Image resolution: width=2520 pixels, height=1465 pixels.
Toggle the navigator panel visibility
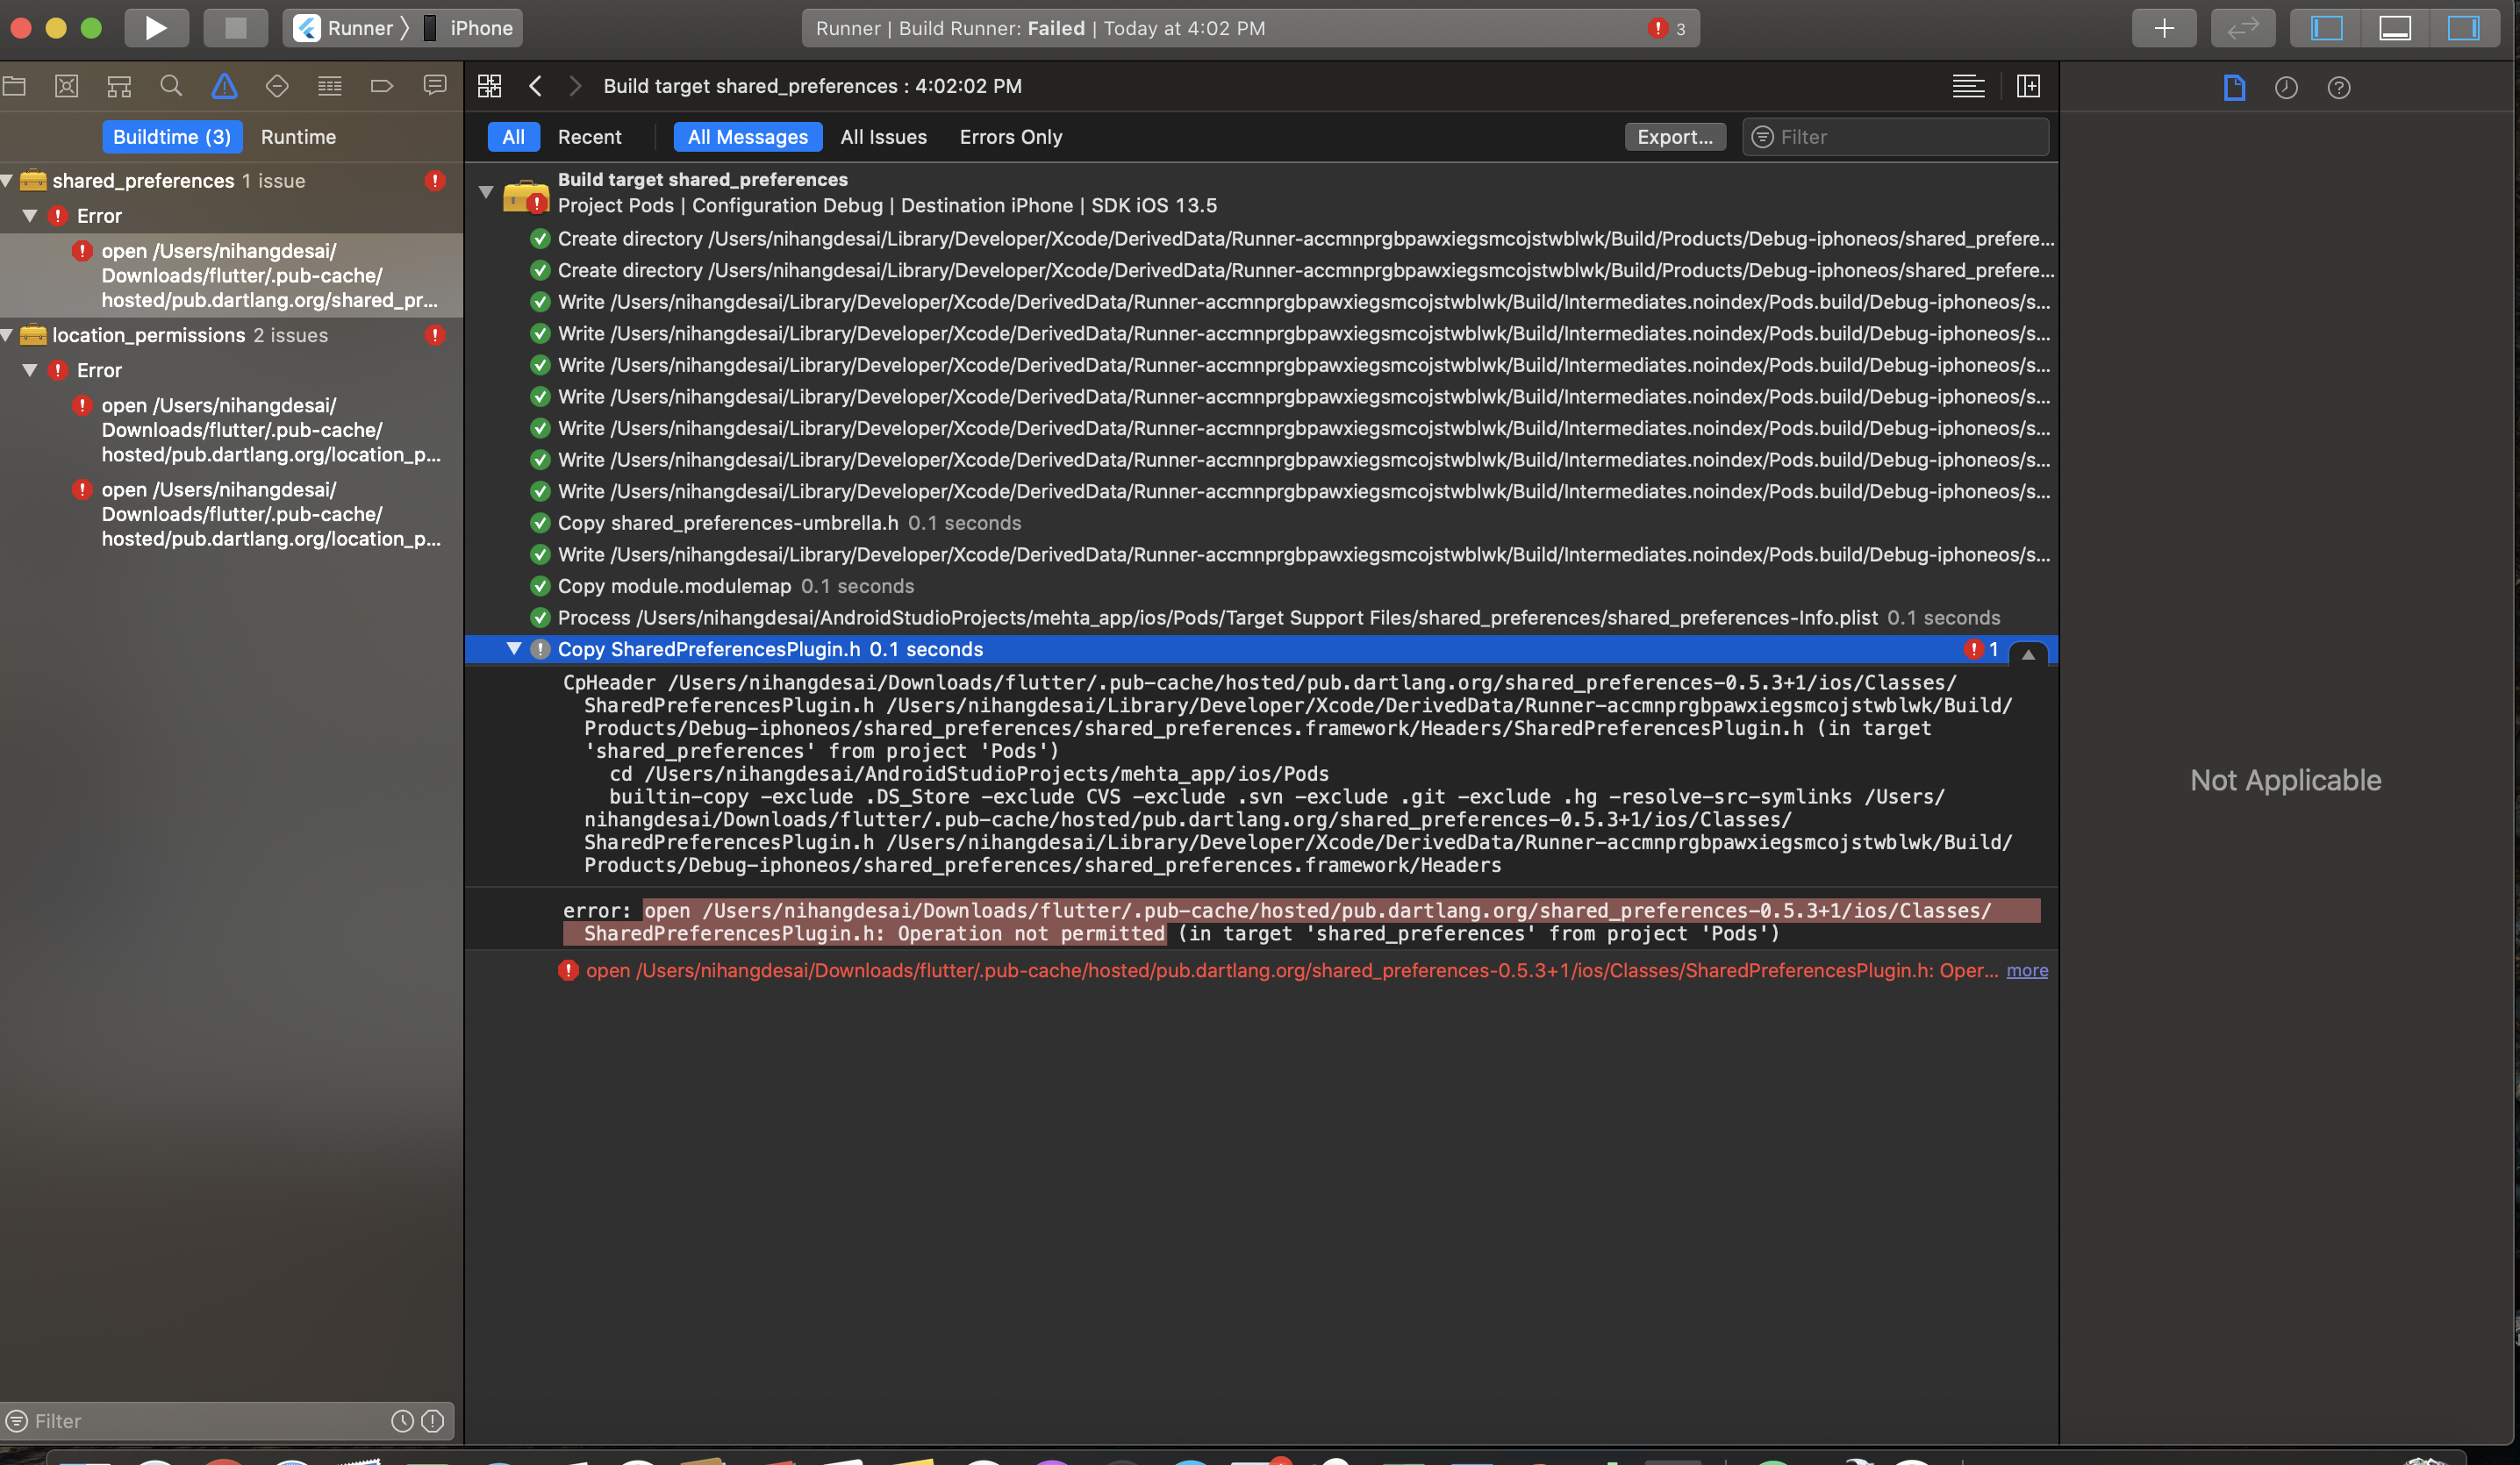2326,28
